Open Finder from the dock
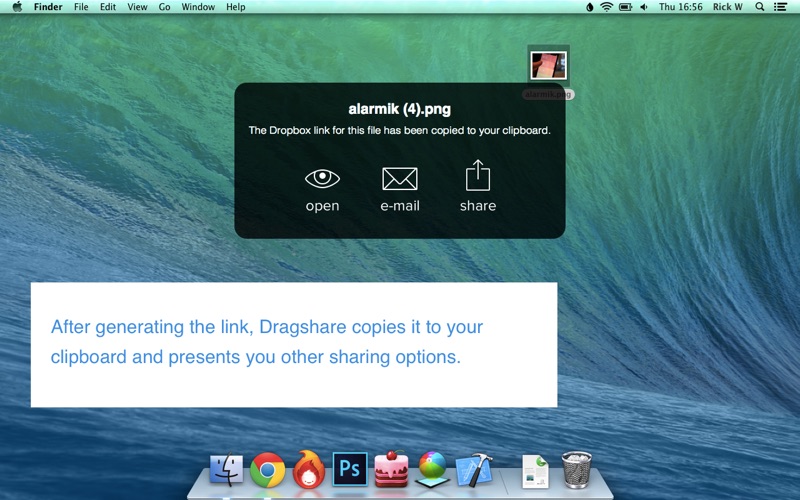Screen dimensions: 800x500 pos(227,469)
